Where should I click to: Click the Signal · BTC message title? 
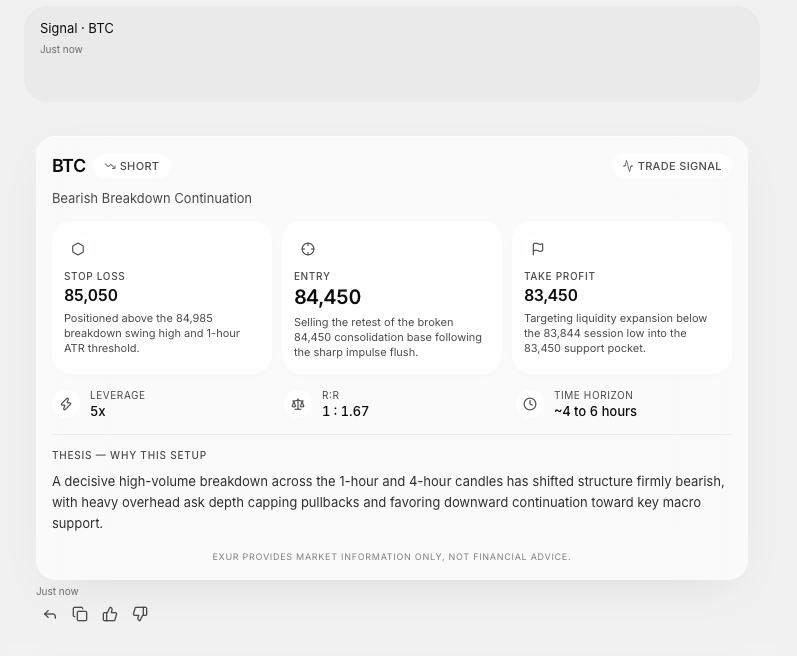tap(77, 28)
